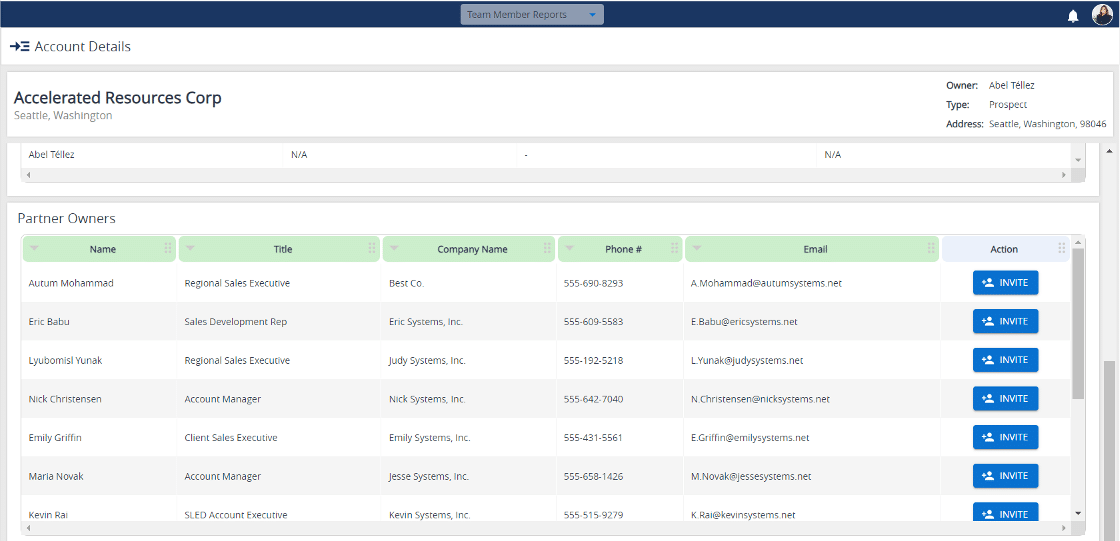Click the Account Details menu toggle icon

19,46
